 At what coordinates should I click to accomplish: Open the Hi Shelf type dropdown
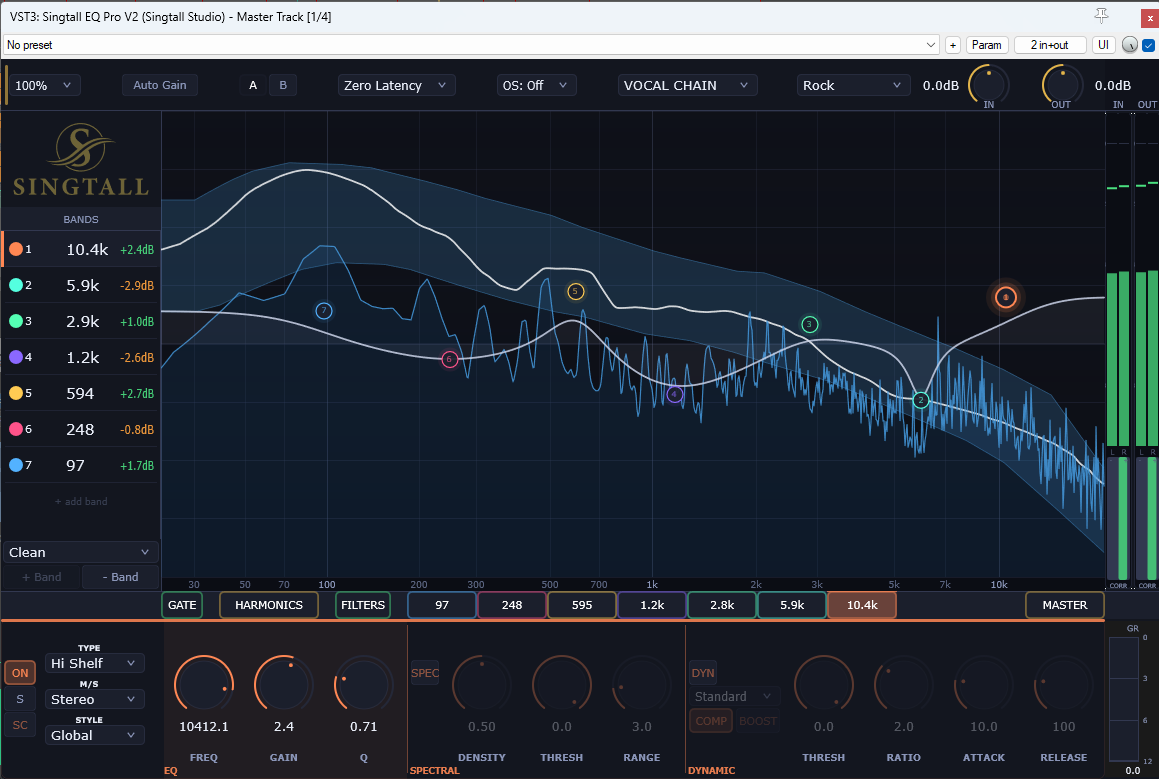point(94,663)
